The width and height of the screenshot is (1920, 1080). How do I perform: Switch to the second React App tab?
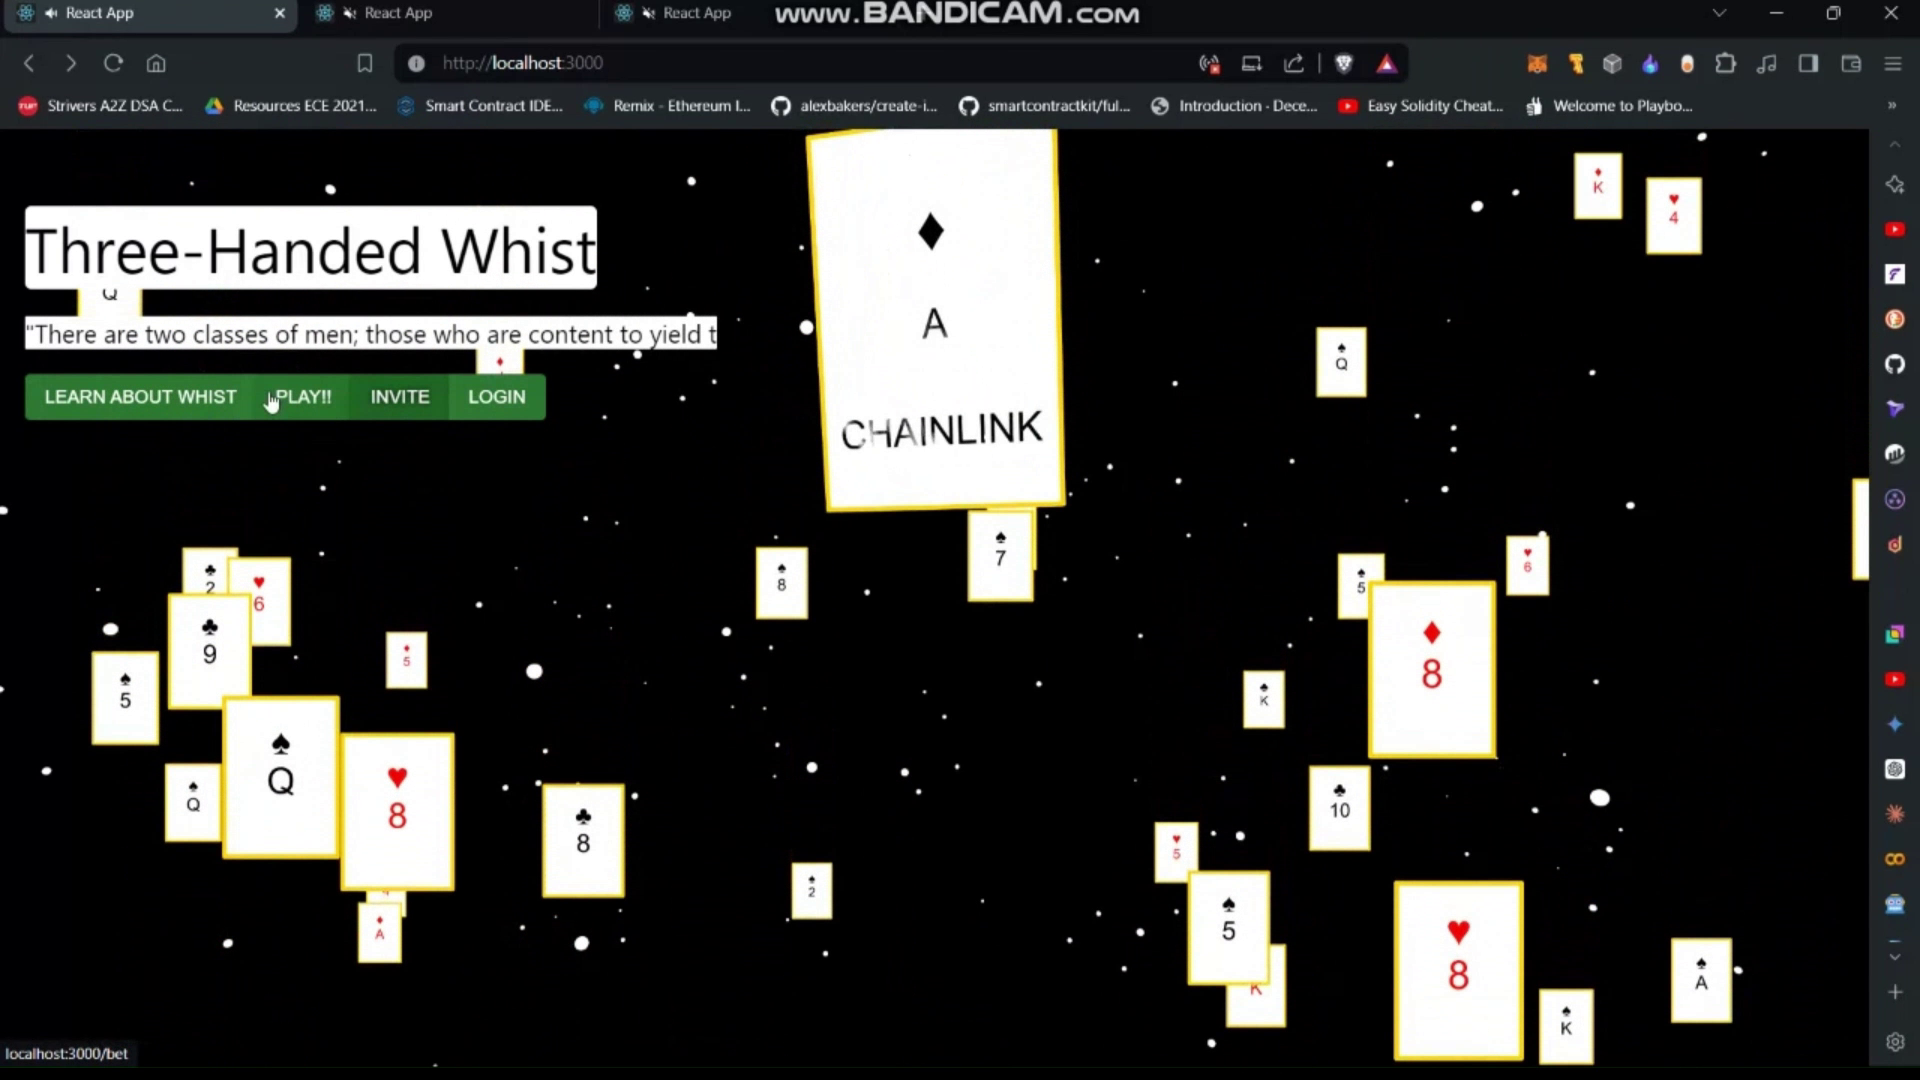[398, 13]
